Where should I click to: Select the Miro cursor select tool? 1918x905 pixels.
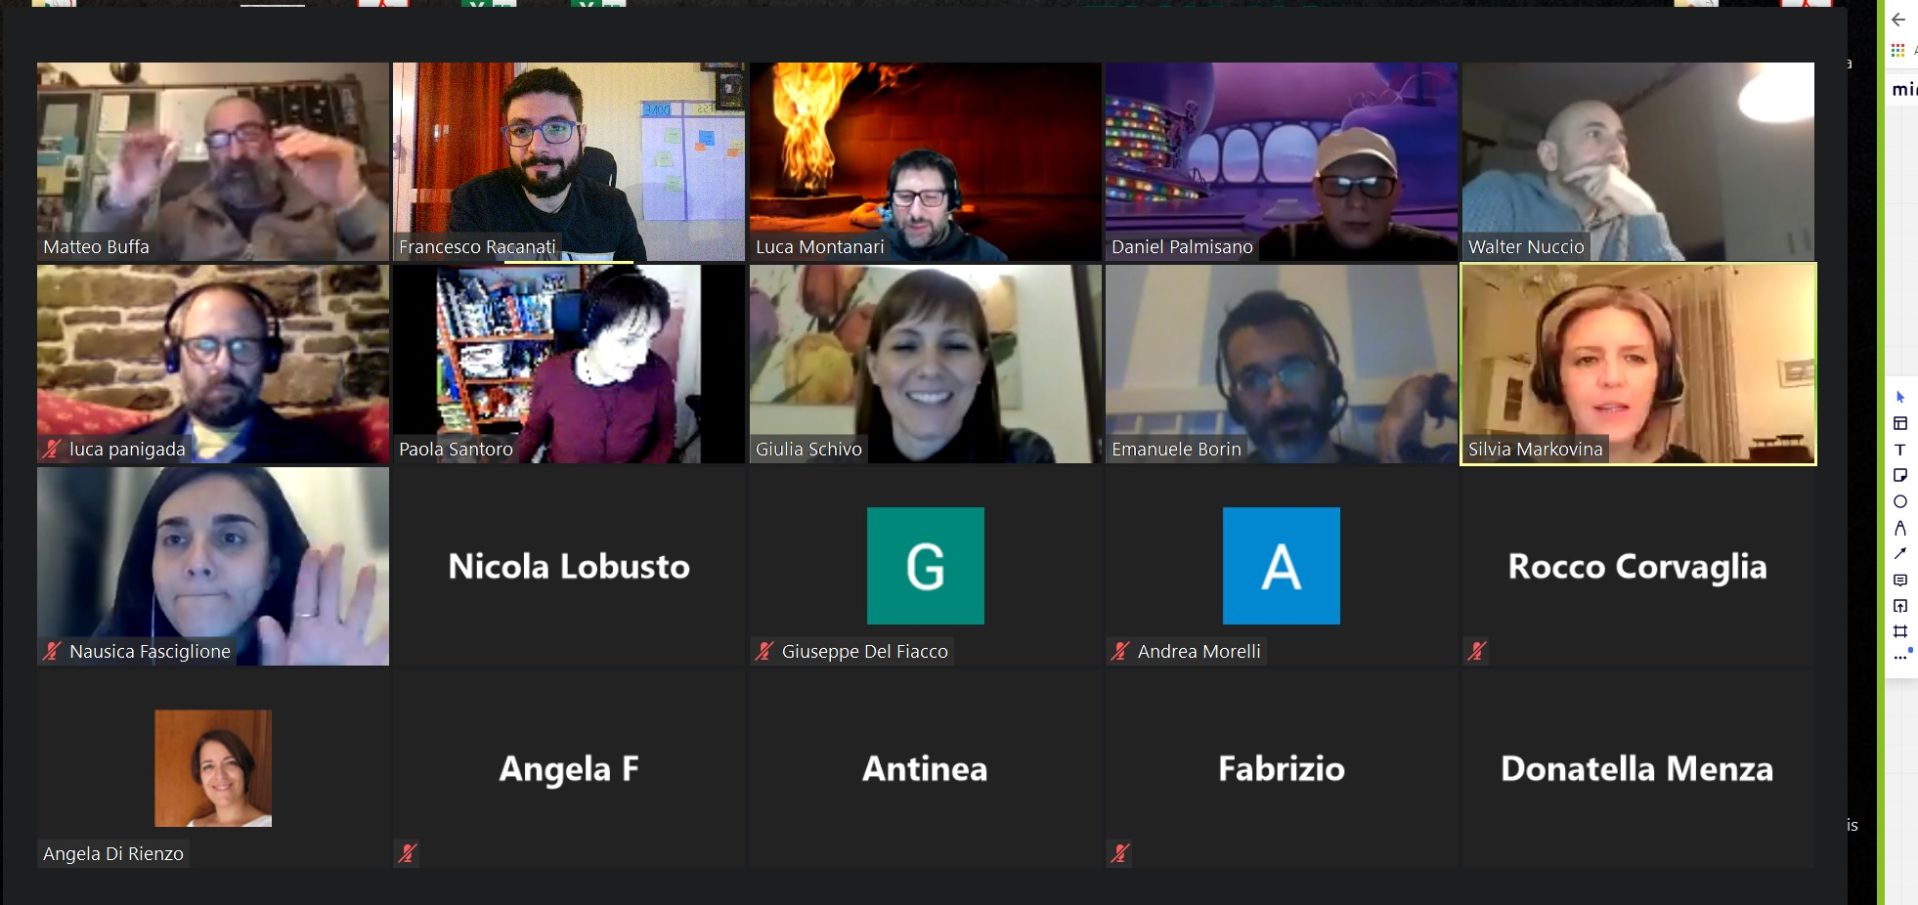[x=1900, y=397]
